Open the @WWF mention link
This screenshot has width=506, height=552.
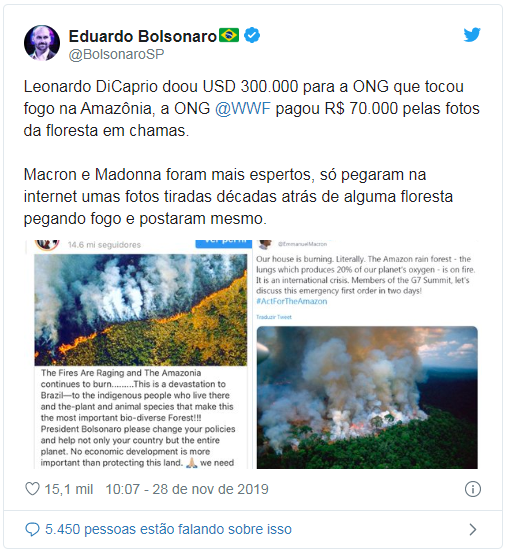[x=243, y=108]
